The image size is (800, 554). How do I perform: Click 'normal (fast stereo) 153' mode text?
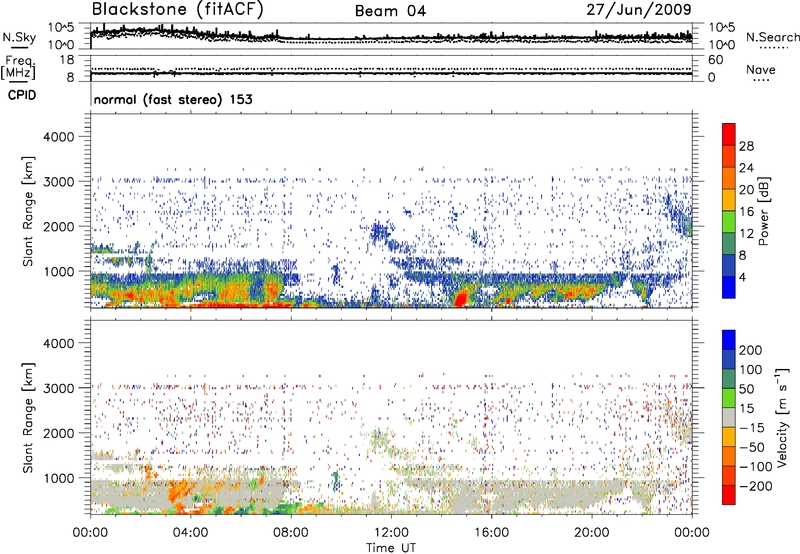point(173,99)
